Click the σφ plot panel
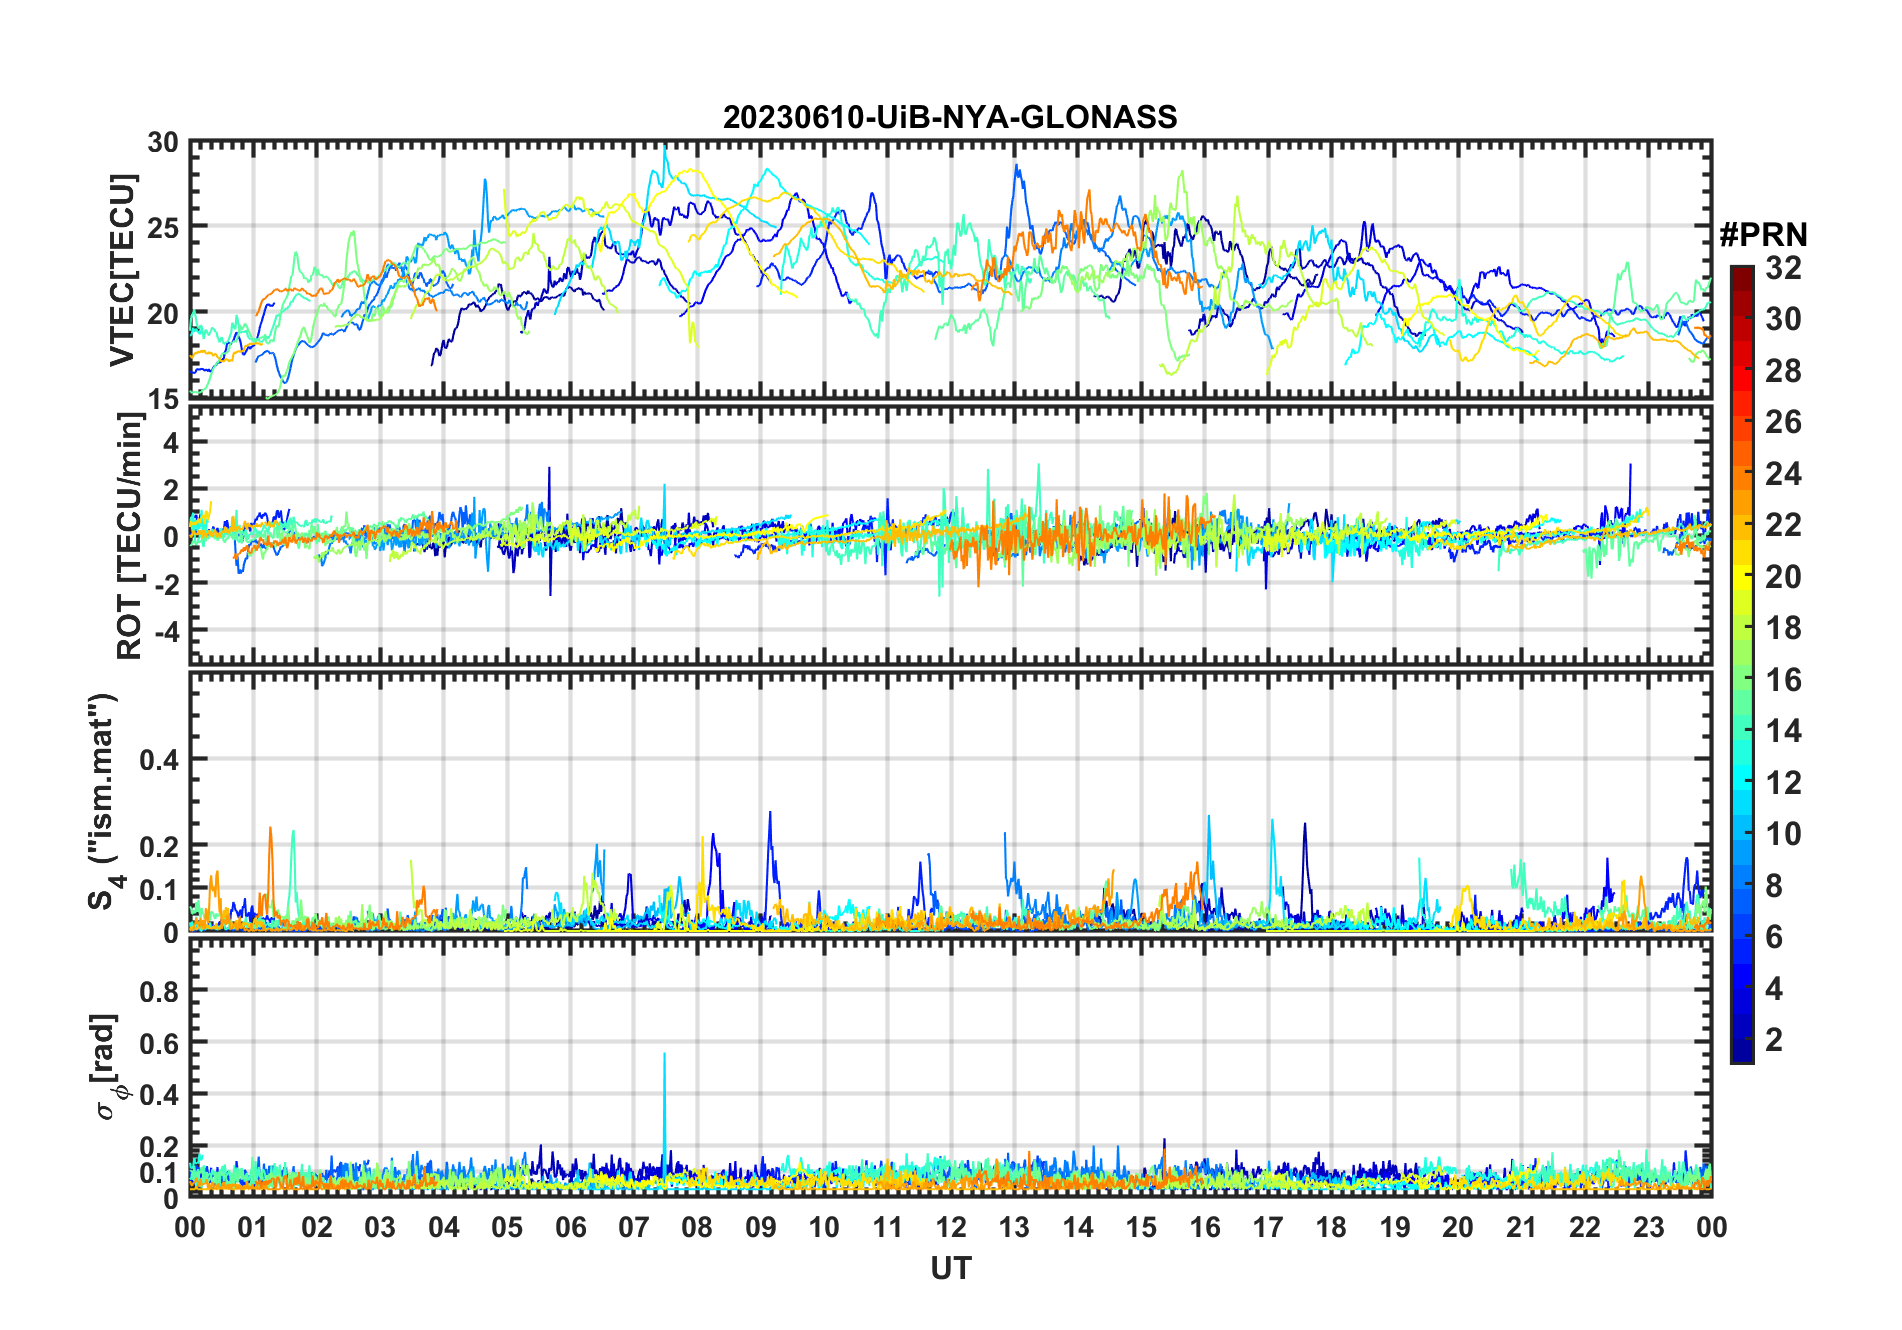Viewport: 1902px width, 1330px height. point(951,1067)
